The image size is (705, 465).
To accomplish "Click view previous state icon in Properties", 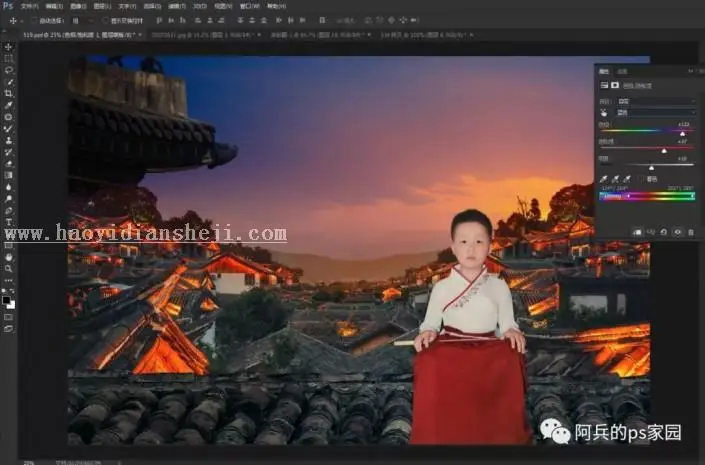I will pyautogui.click(x=651, y=232).
